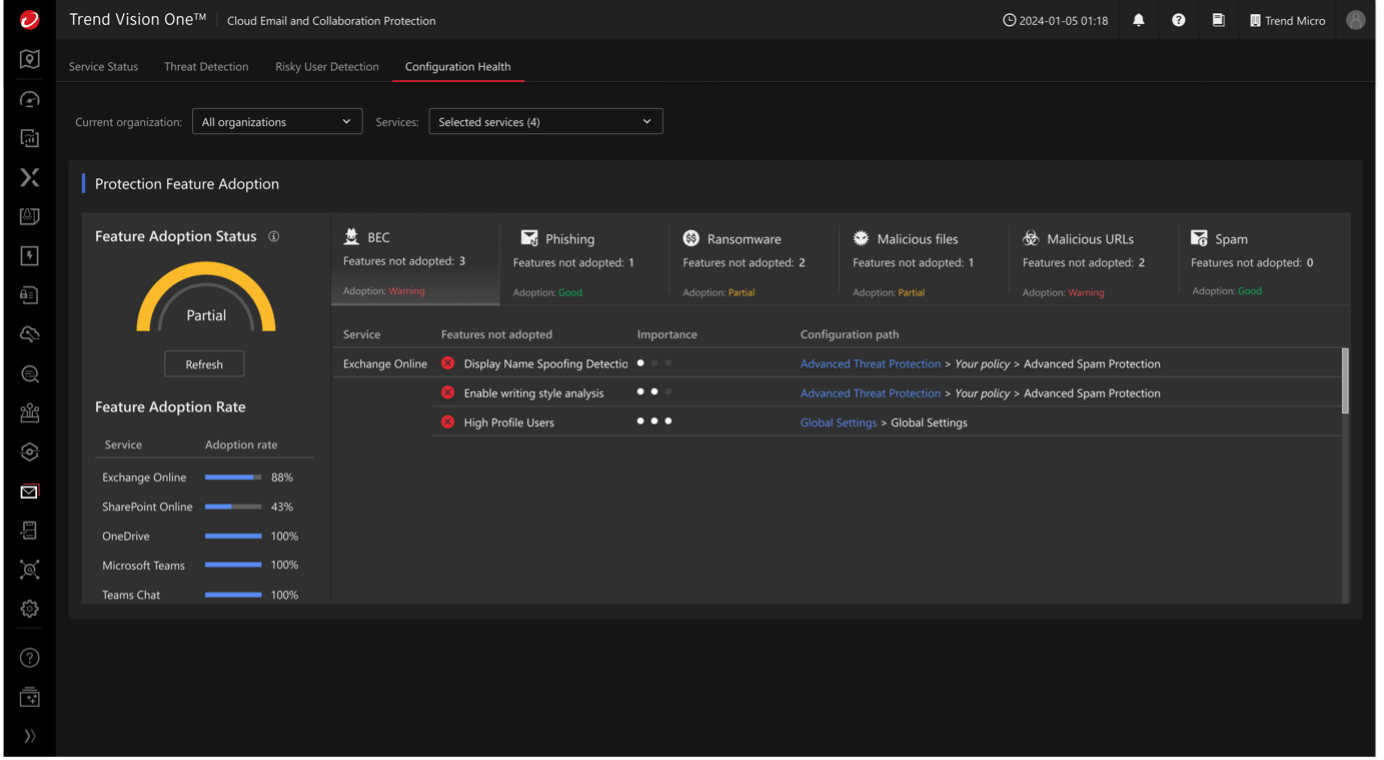Click red X icon for Display Name Spoofing
The image size is (1384, 760).
448,363
